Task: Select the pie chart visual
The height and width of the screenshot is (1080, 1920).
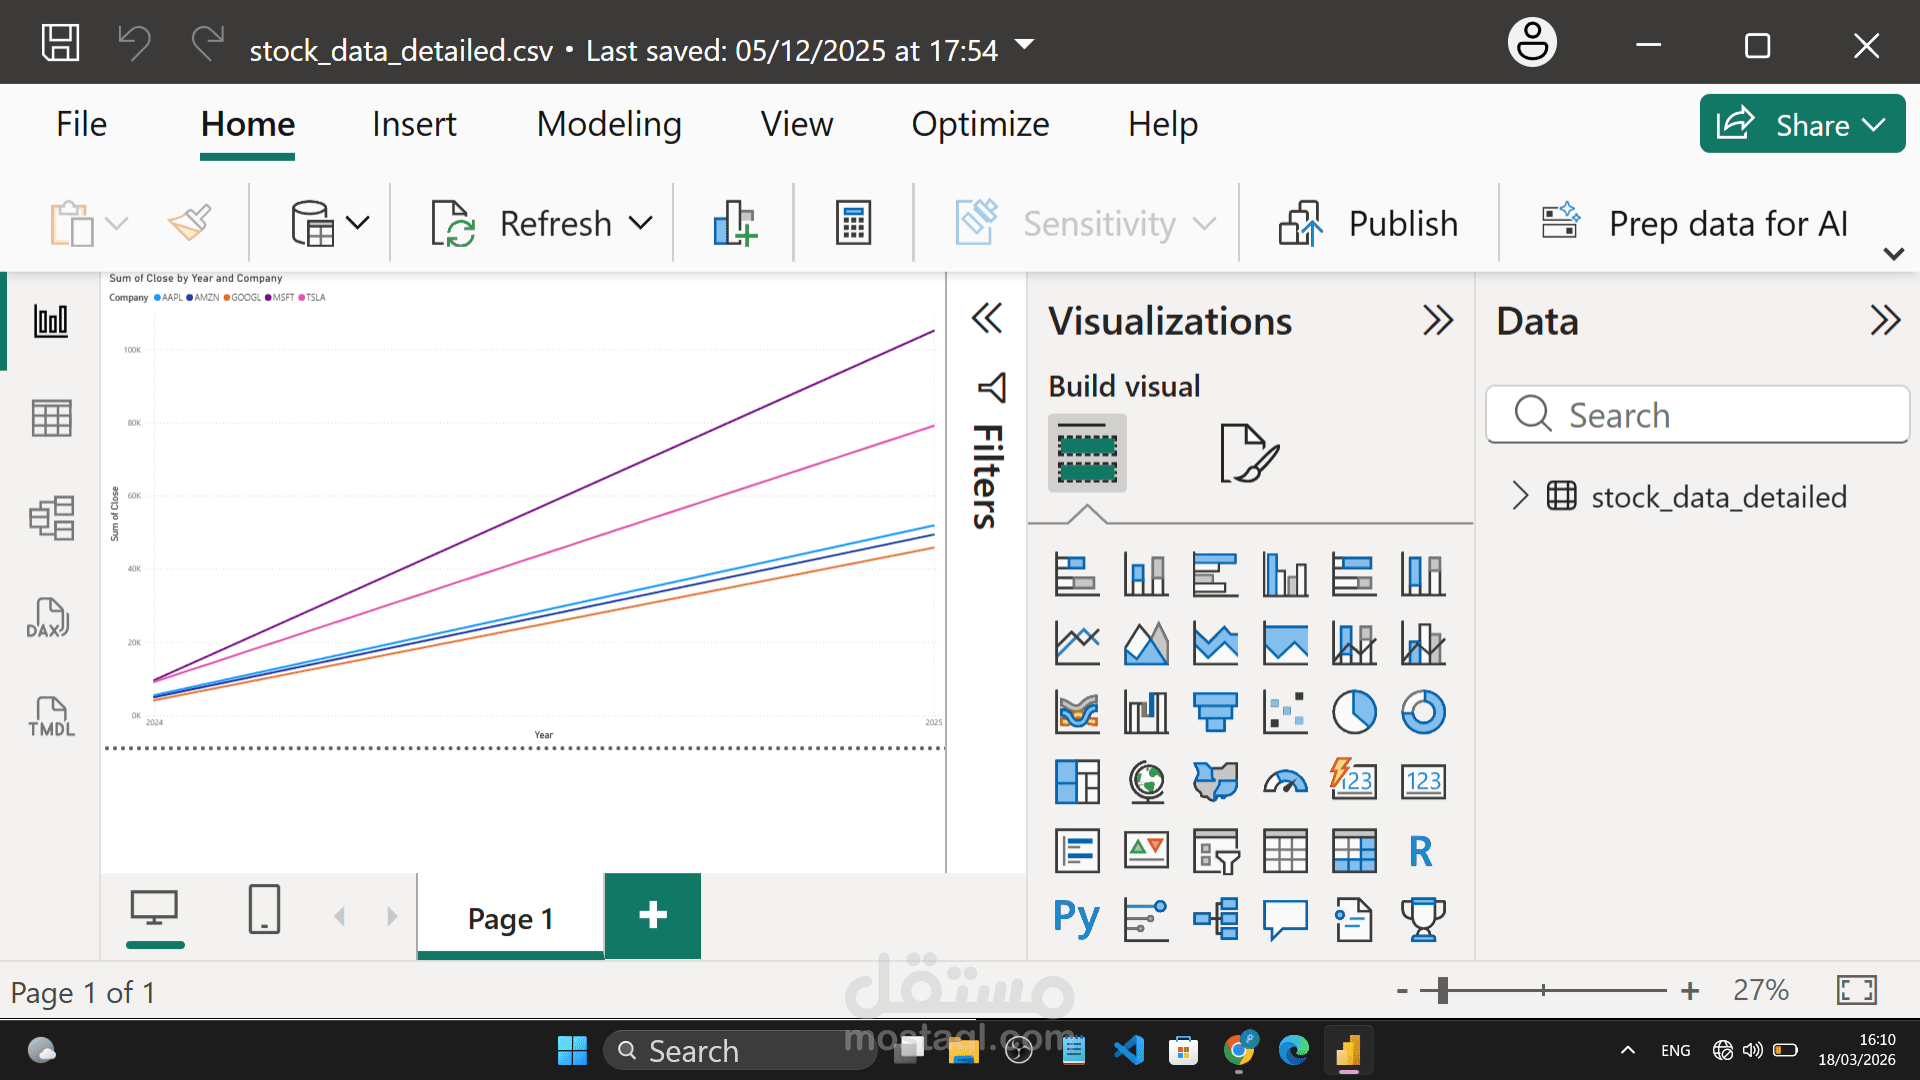Action: [x=1354, y=712]
